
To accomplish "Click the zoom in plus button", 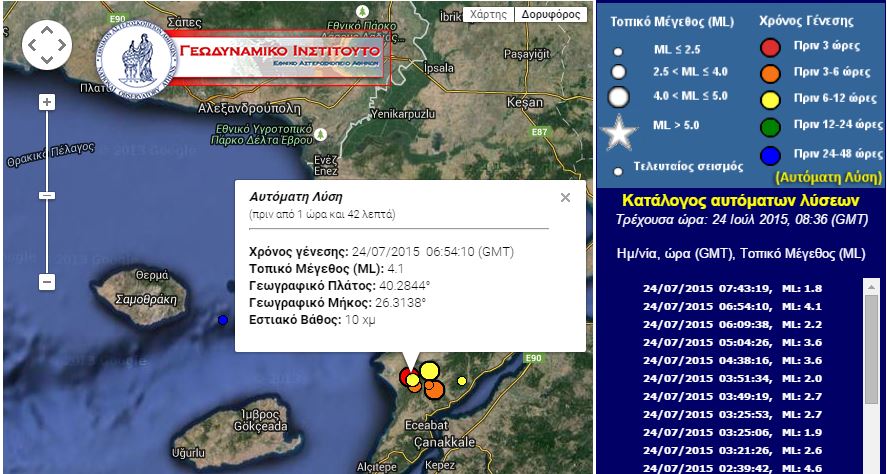I will point(46,102).
